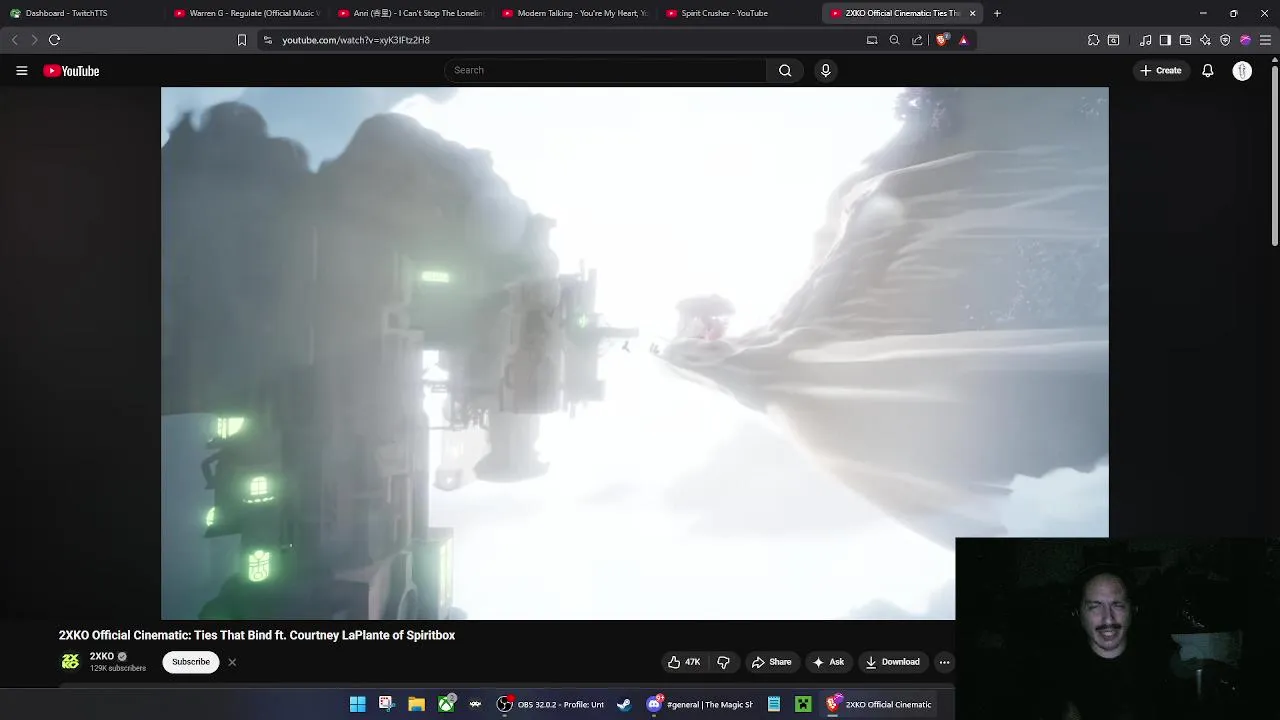
Task: Click the Create button
Action: (x=1161, y=71)
